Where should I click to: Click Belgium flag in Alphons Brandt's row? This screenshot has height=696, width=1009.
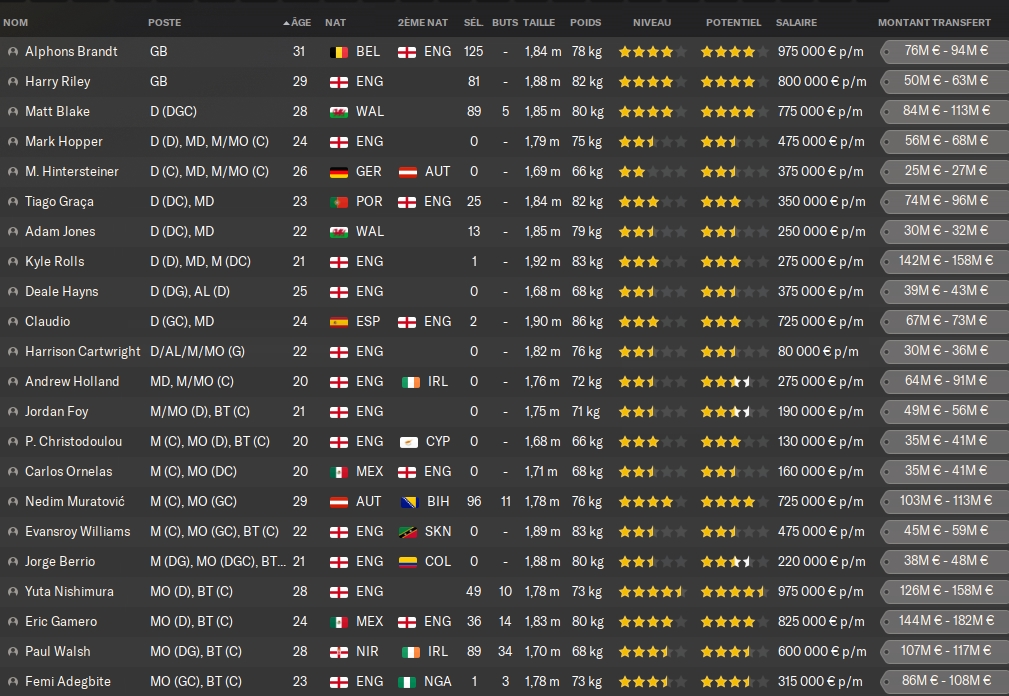(338, 52)
